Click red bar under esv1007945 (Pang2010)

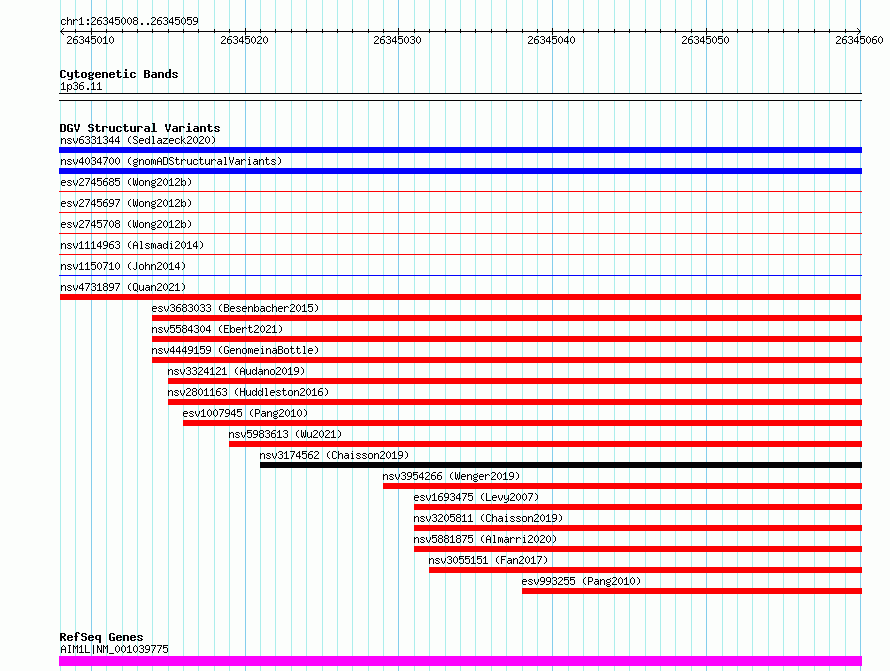[x=522, y=423]
